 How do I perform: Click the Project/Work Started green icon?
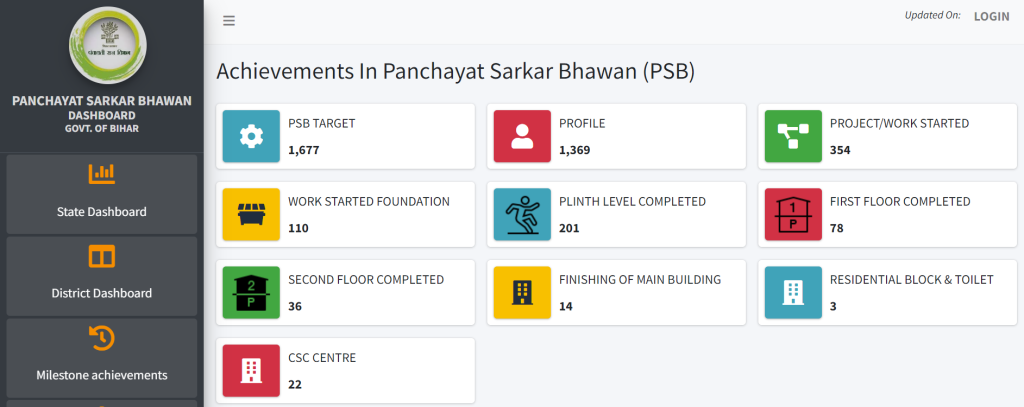793,136
